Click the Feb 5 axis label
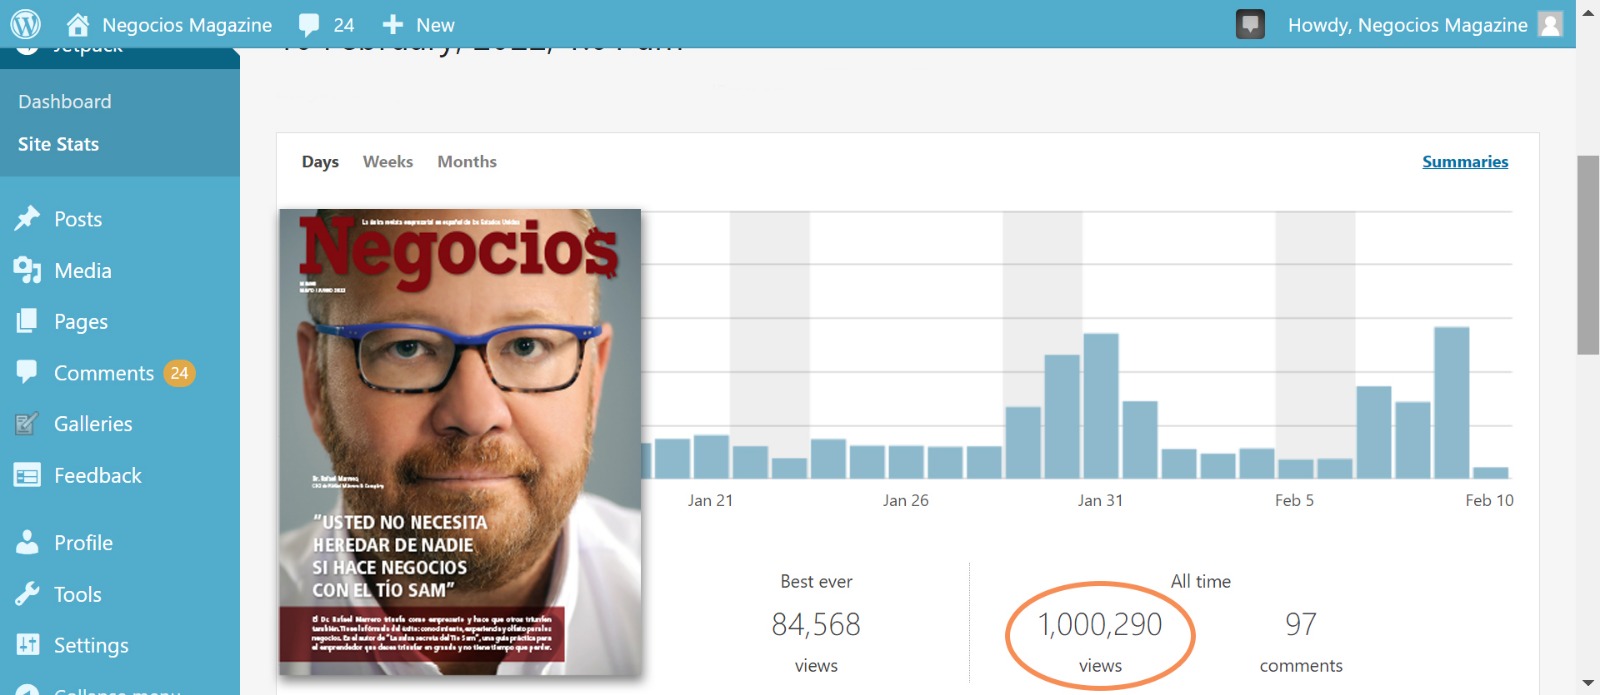1600x695 pixels. (x=1295, y=500)
